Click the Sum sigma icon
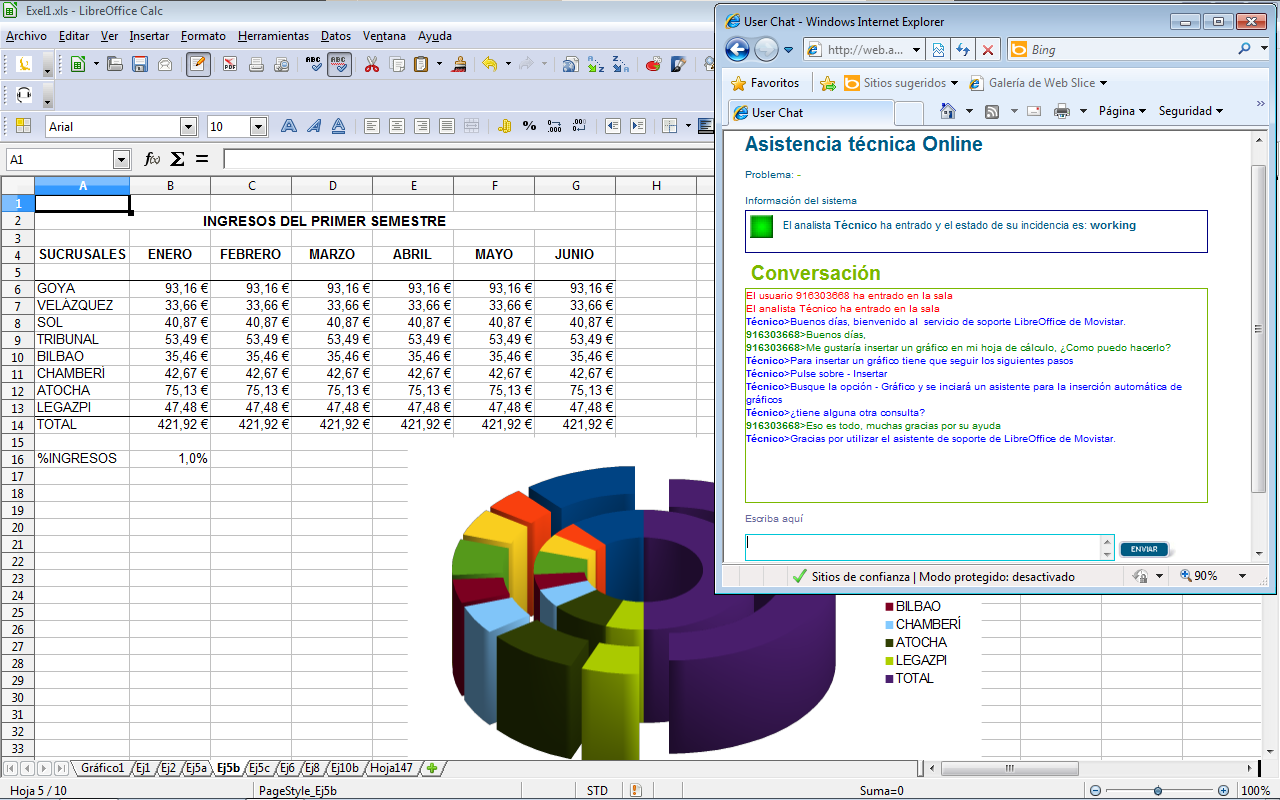Viewport: 1280px width, 800px height. point(178,159)
